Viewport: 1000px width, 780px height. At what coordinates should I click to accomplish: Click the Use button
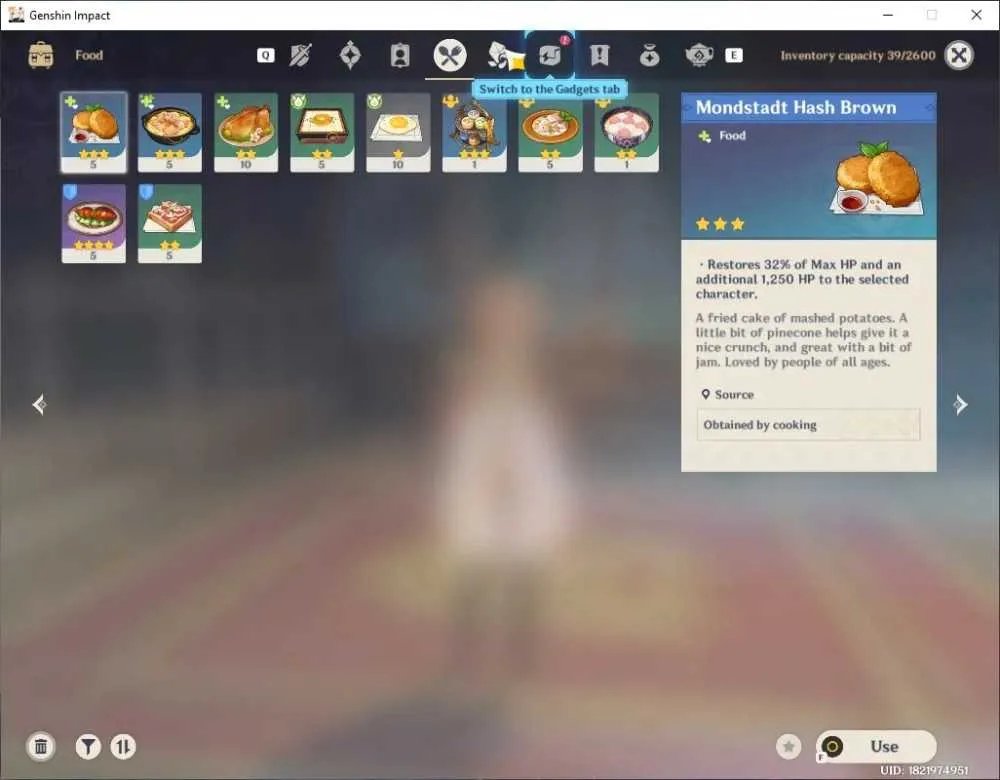(876, 746)
